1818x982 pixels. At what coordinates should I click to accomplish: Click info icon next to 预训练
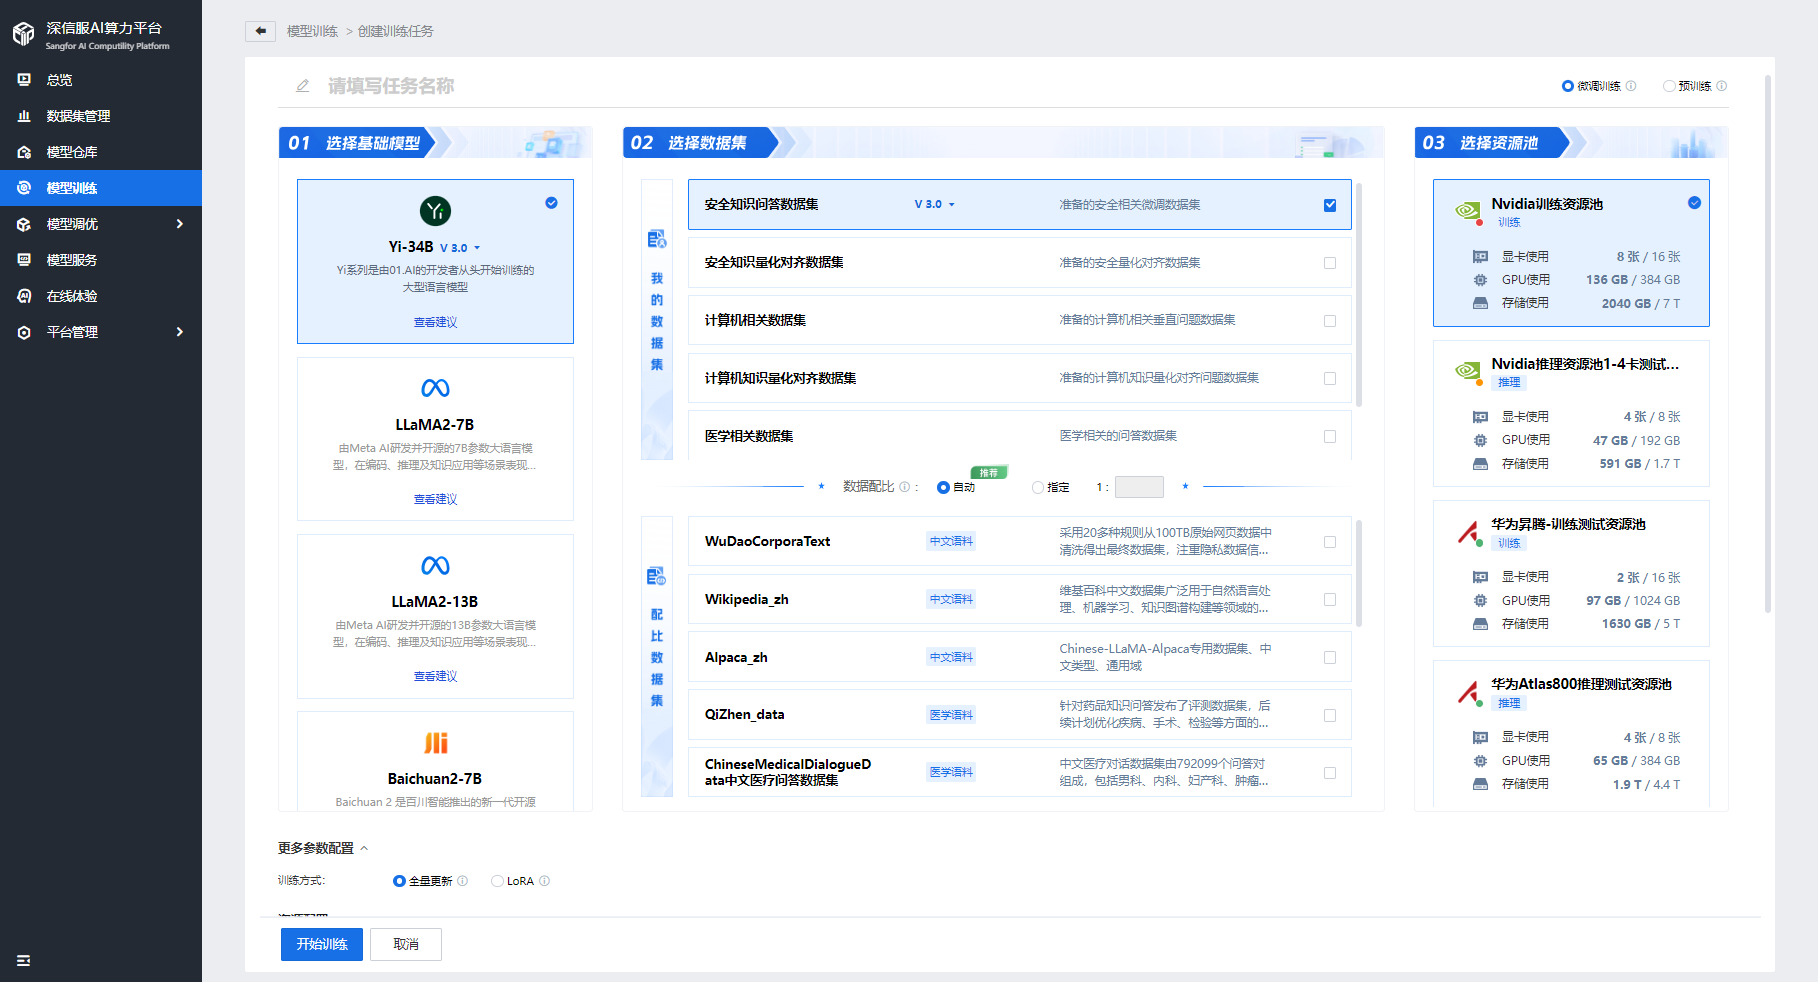point(1721,86)
